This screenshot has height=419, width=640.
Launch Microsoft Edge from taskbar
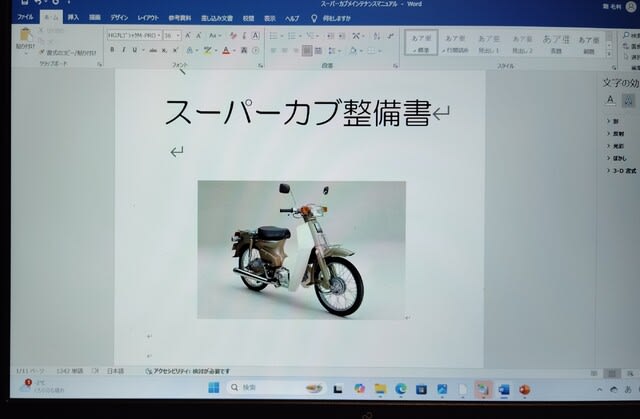pyautogui.click(x=401, y=389)
